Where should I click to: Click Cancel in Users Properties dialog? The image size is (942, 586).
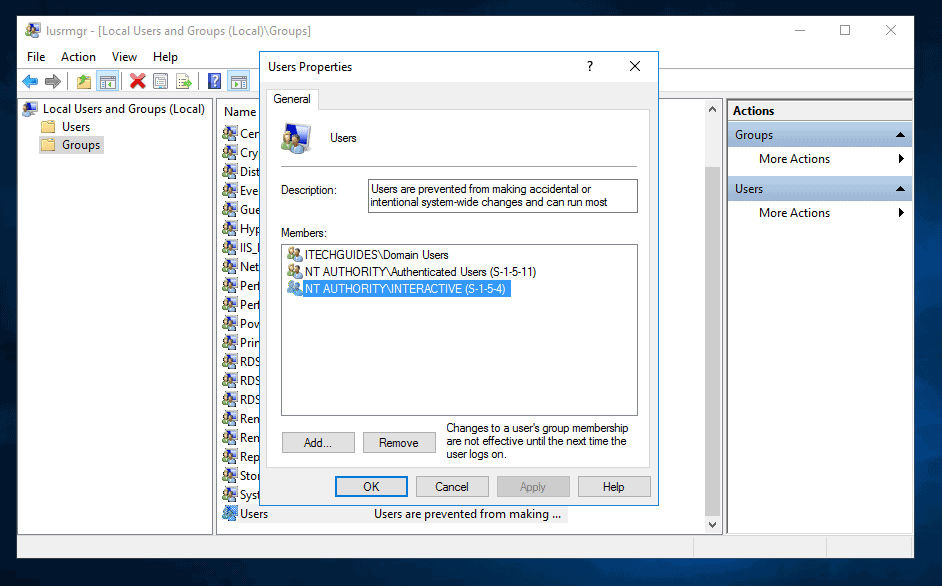[x=452, y=487]
